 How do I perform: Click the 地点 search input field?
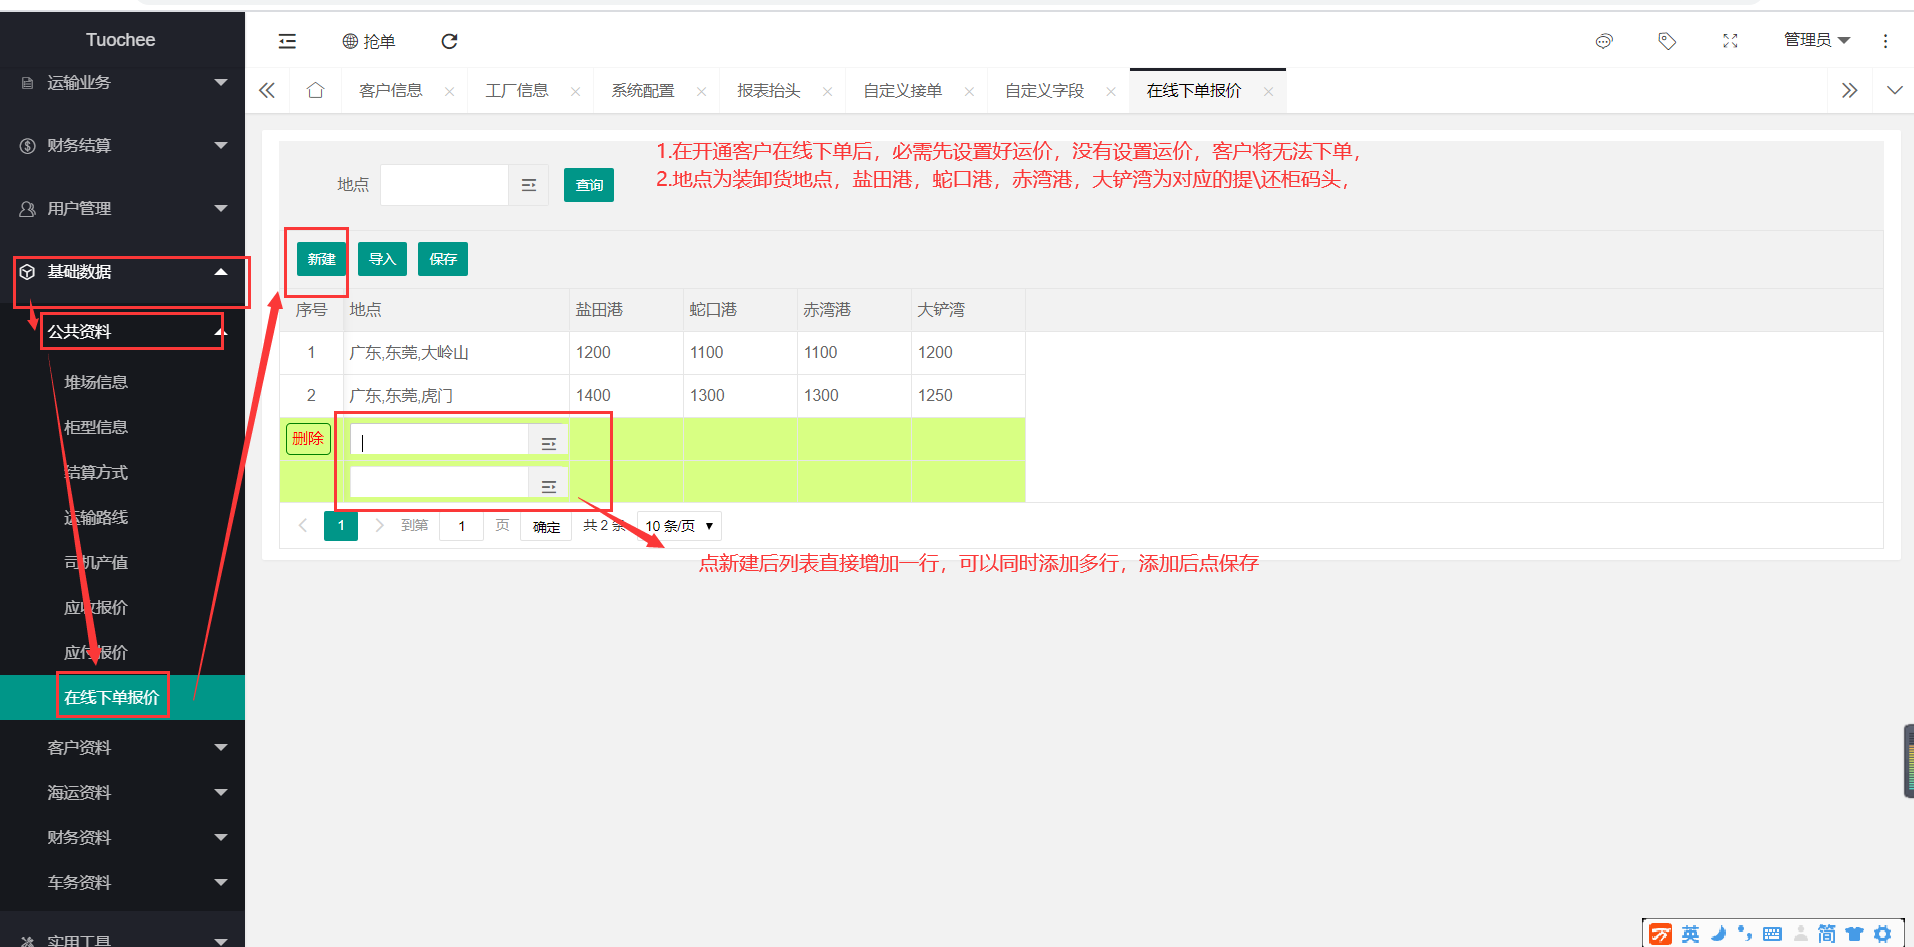444,185
